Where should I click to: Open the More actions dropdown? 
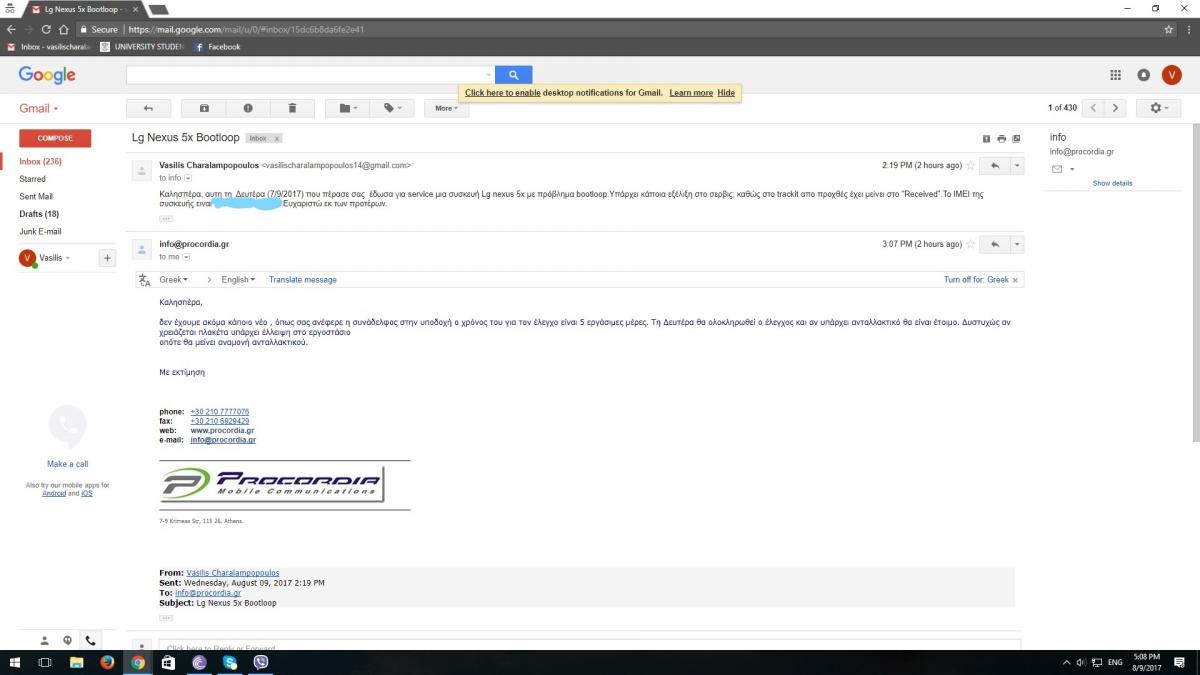click(447, 108)
